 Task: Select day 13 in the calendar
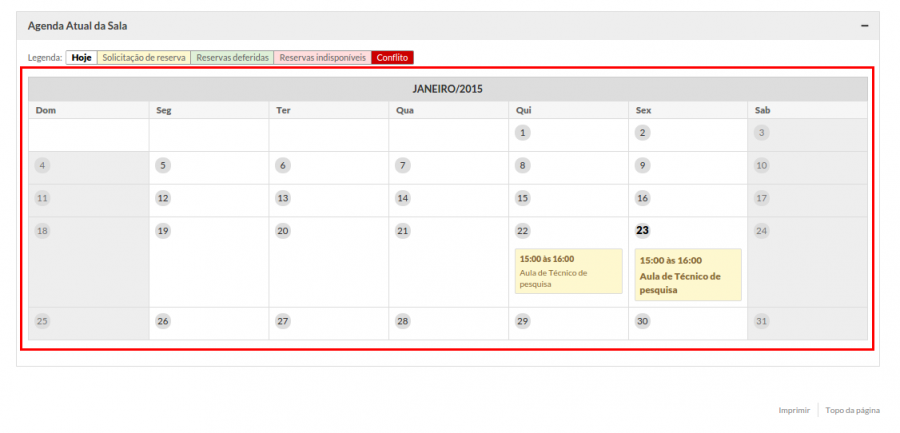pyautogui.click(x=282, y=199)
